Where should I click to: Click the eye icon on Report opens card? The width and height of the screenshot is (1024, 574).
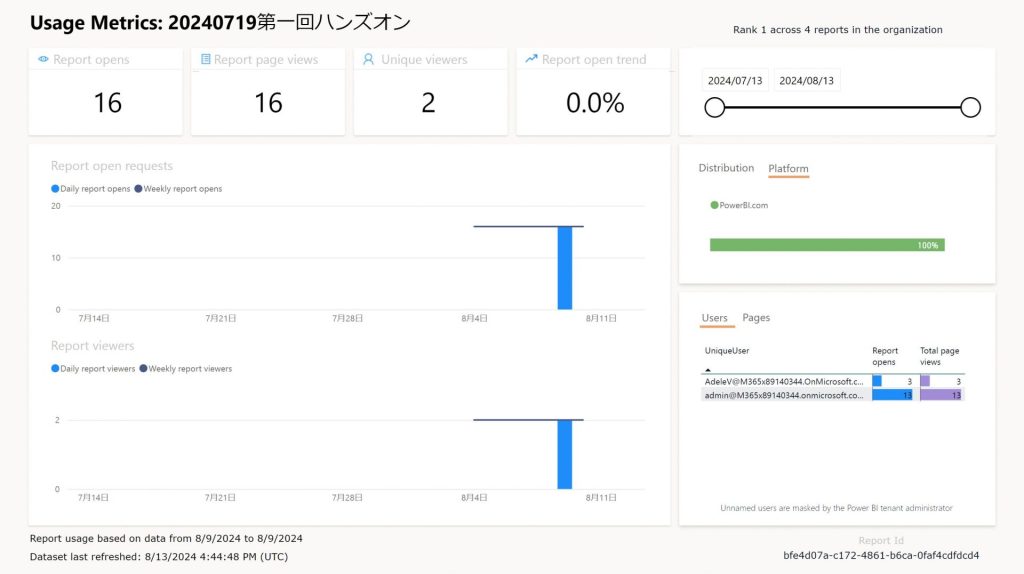[43, 60]
